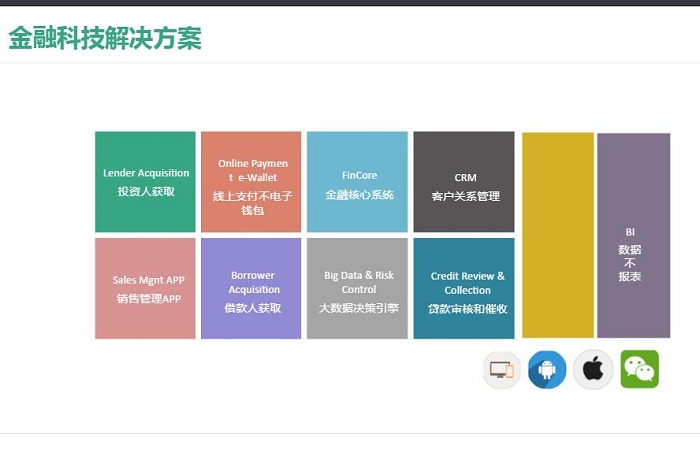Viewport: 700px width, 460px height.
Task: Select the light blue FinCore tile
Action: point(357,182)
